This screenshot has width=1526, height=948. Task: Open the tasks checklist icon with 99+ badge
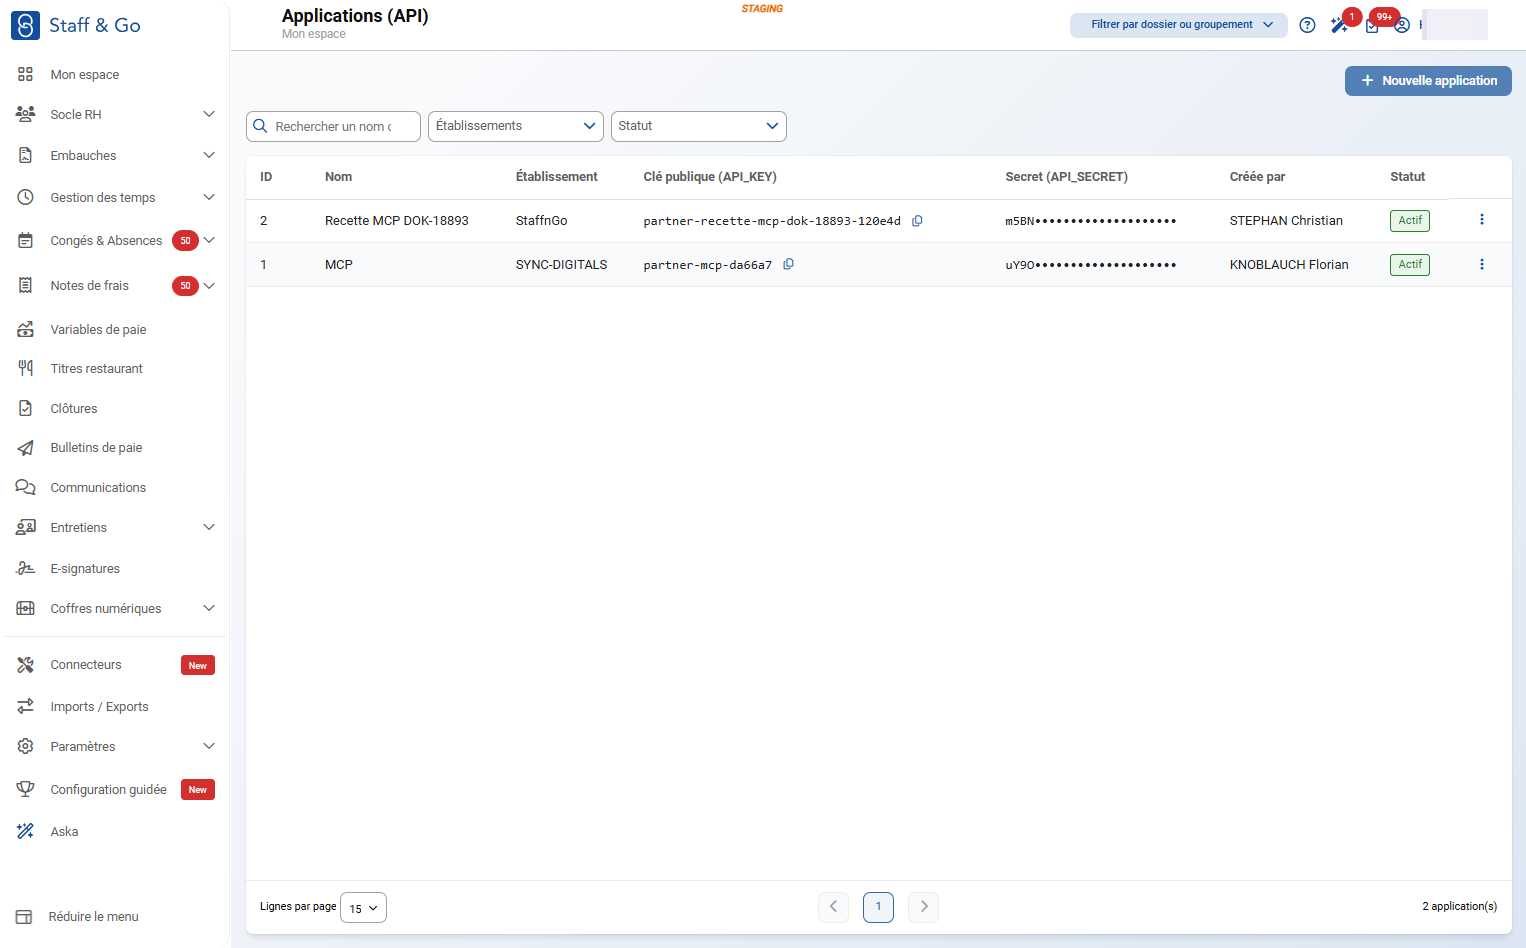pos(1372,26)
